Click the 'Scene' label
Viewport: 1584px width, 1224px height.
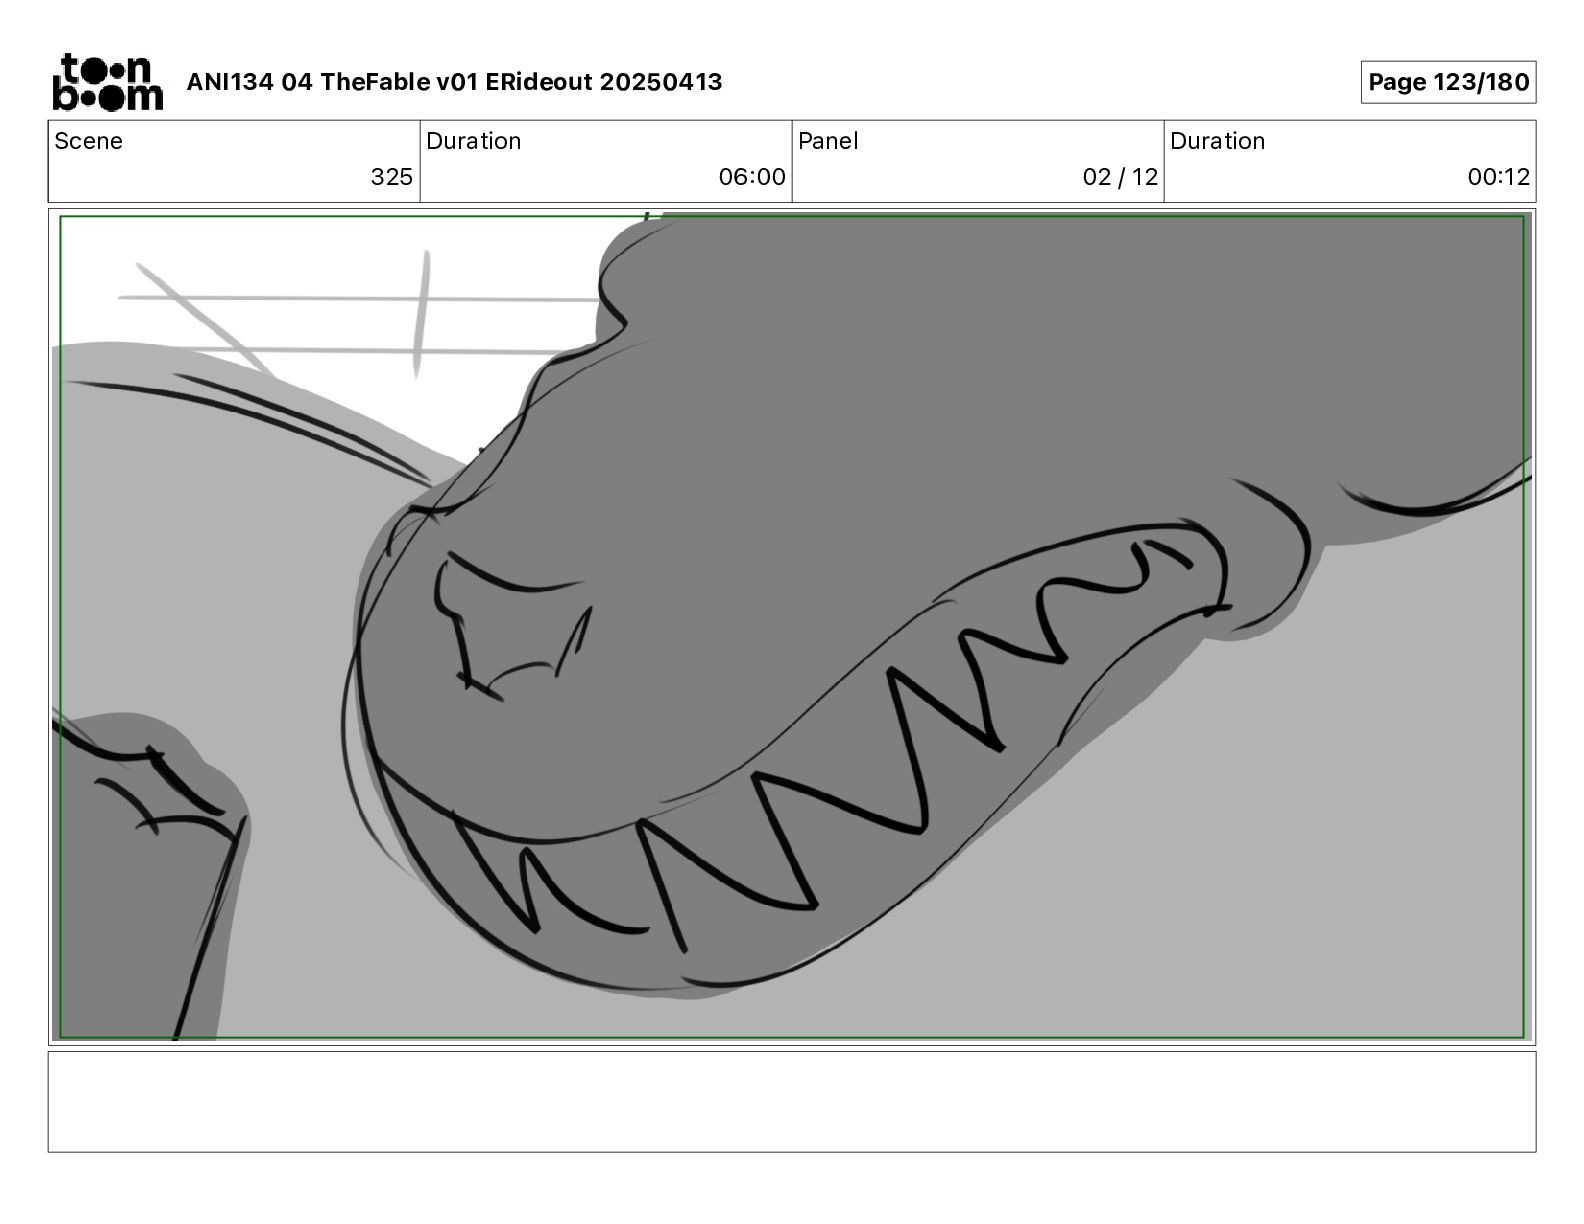89,141
